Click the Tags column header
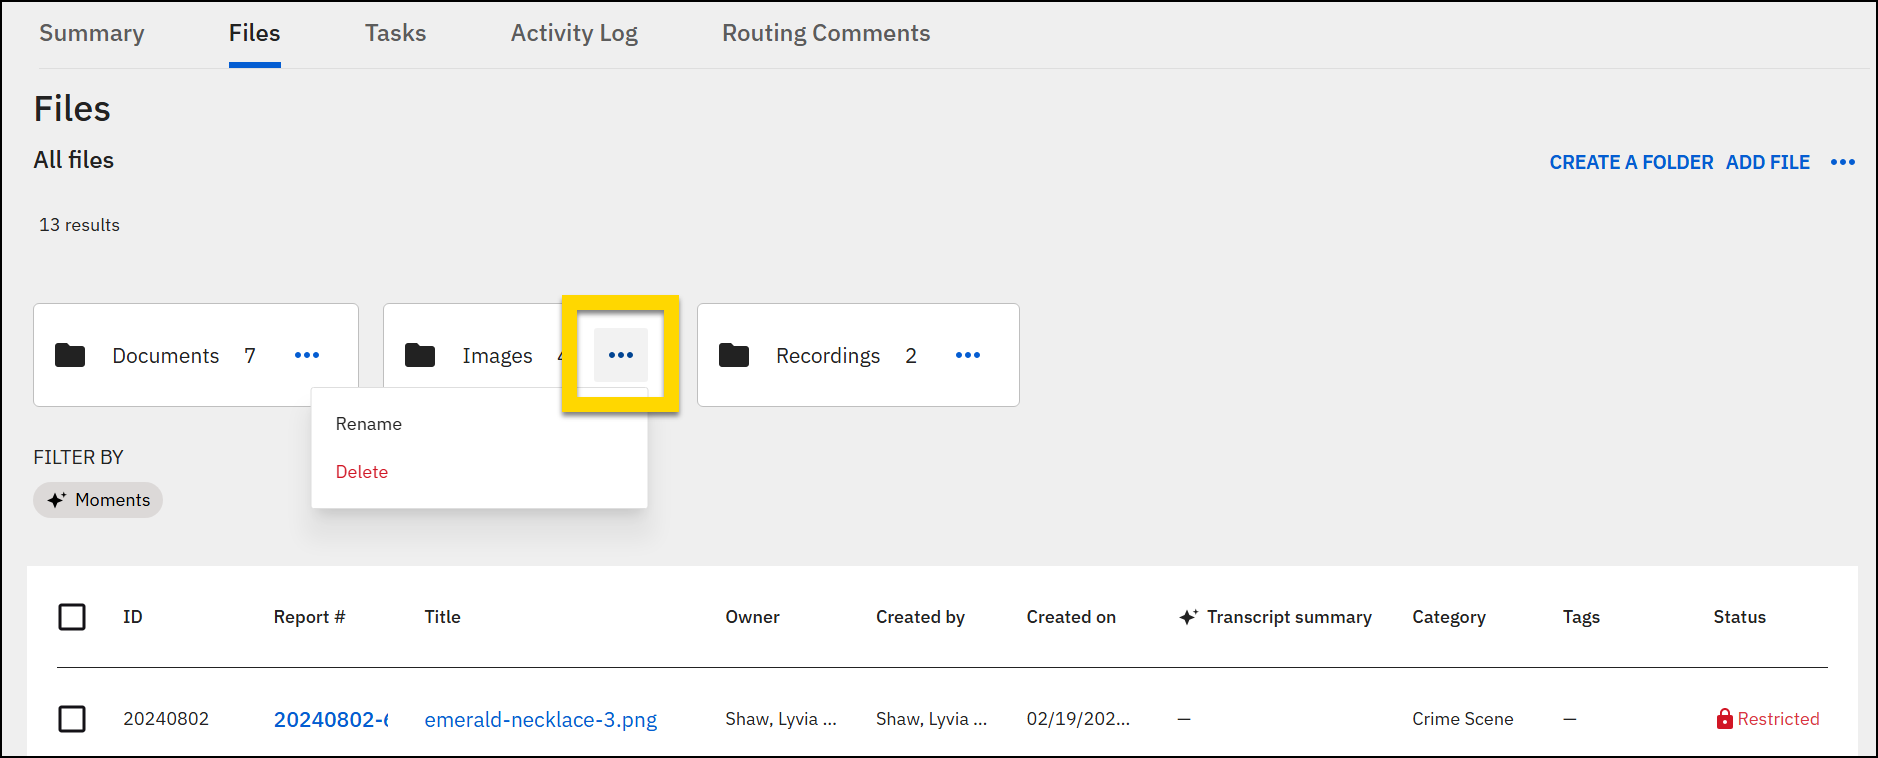1878x758 pixels. coord(1581,617)
